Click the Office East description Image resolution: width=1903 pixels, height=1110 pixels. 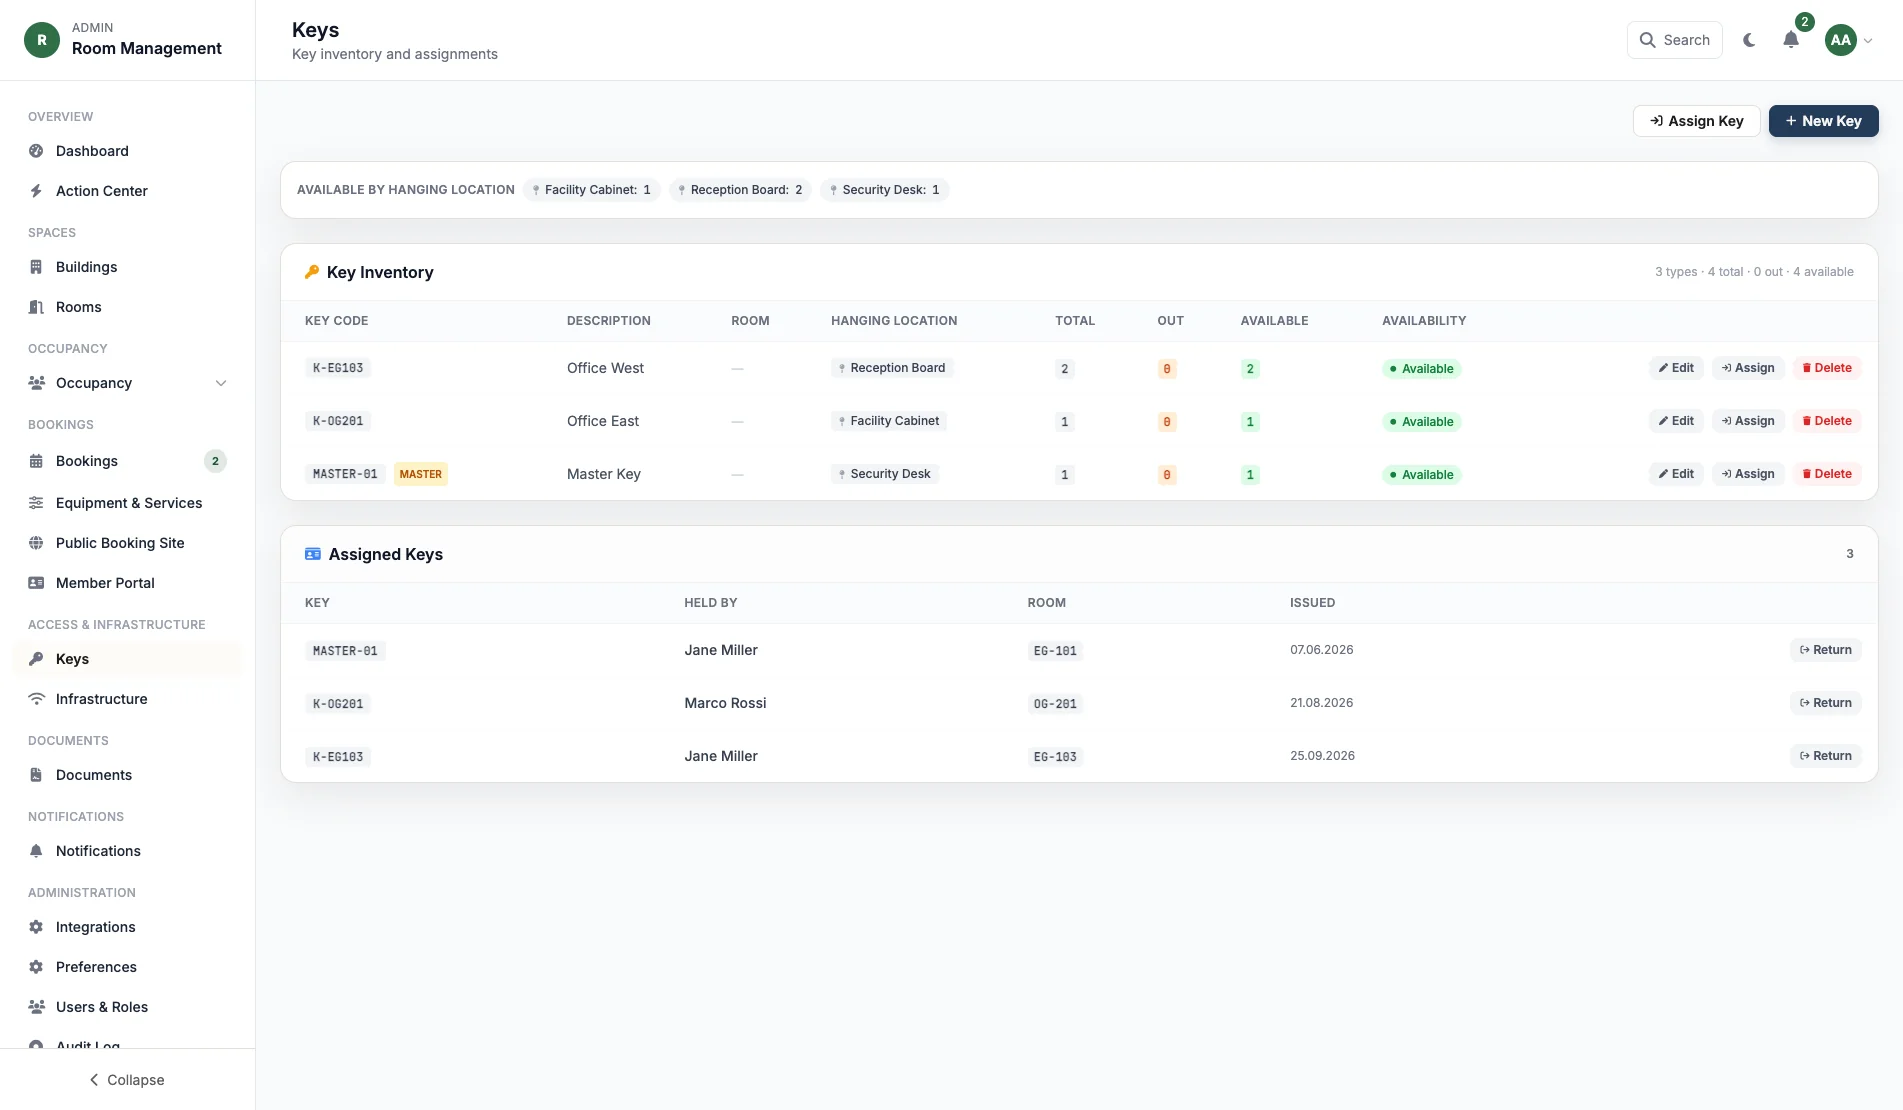(603, 421)
